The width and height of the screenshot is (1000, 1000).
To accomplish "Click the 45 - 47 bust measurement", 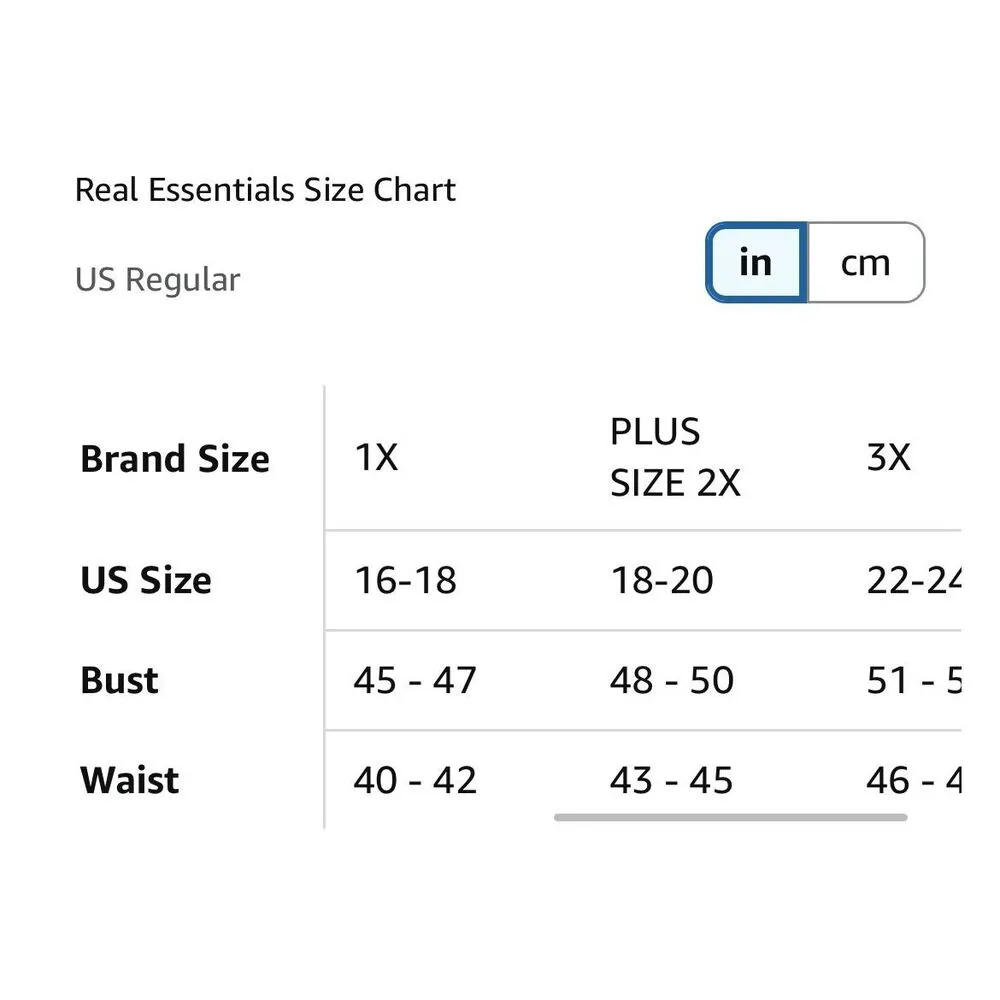I will pos(415,680).
